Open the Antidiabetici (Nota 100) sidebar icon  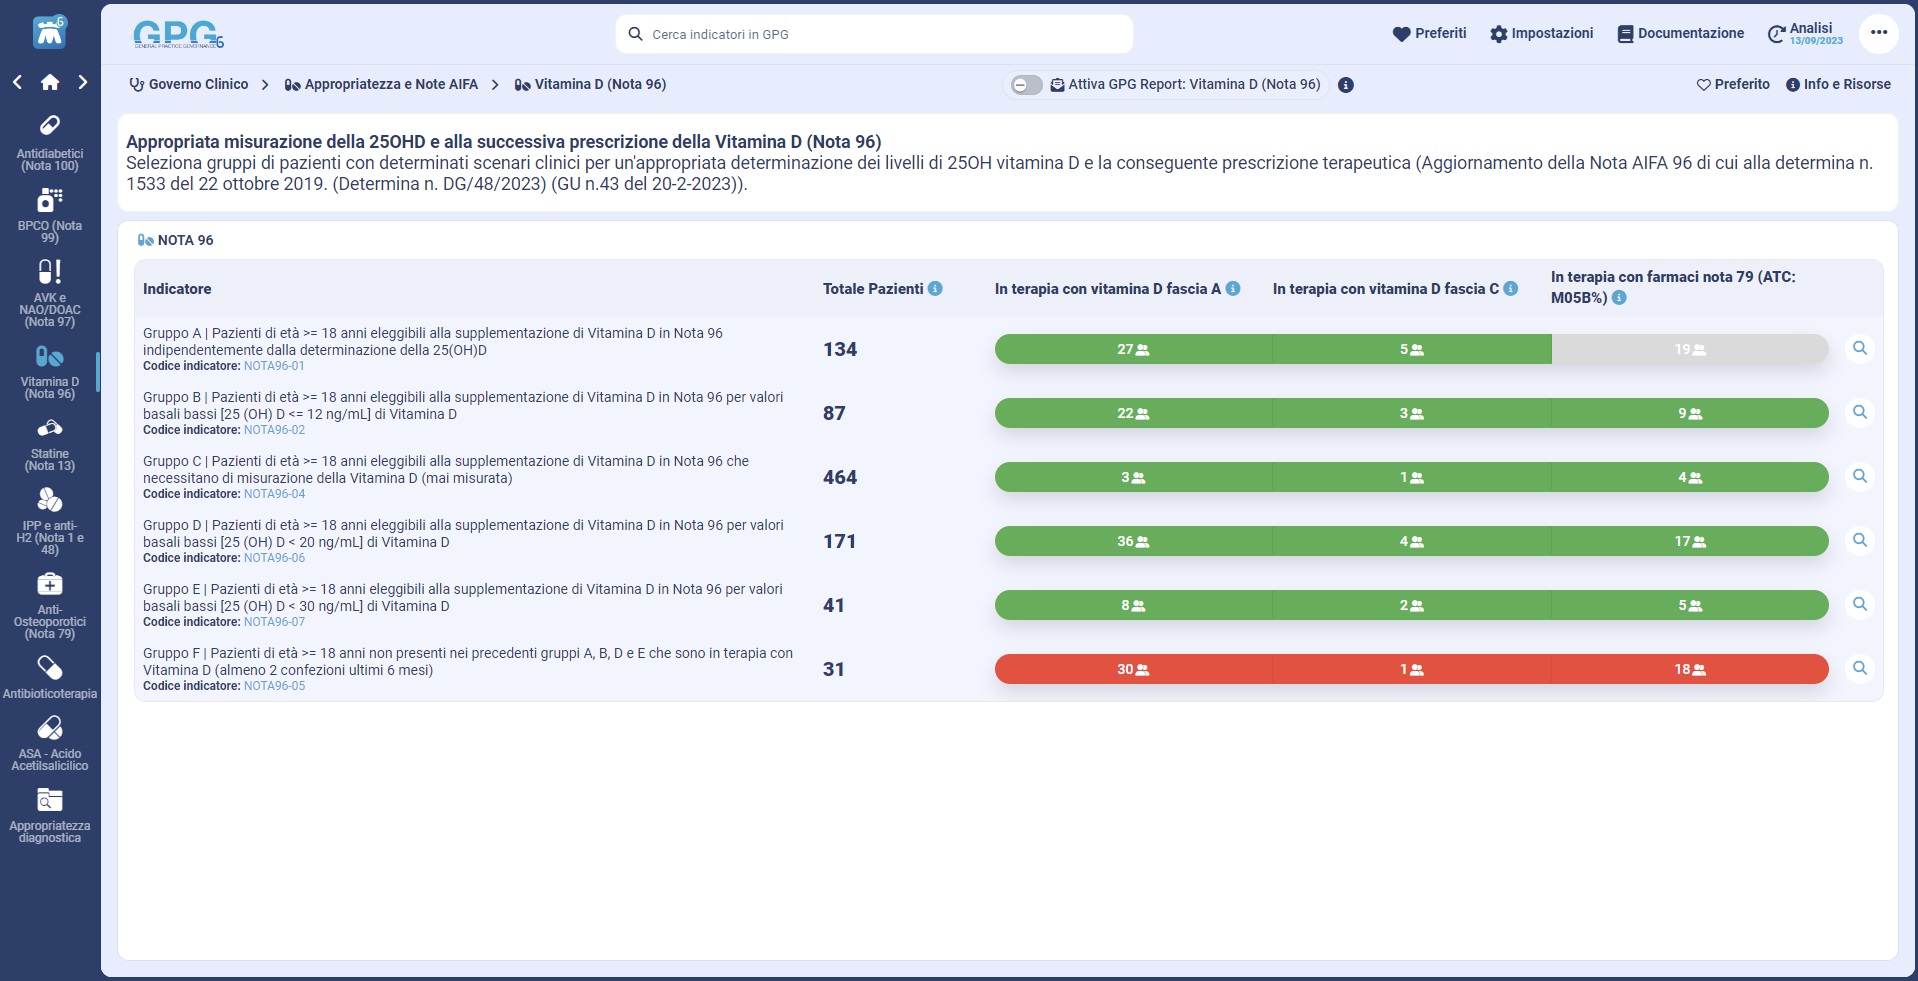tap(49, 127)
